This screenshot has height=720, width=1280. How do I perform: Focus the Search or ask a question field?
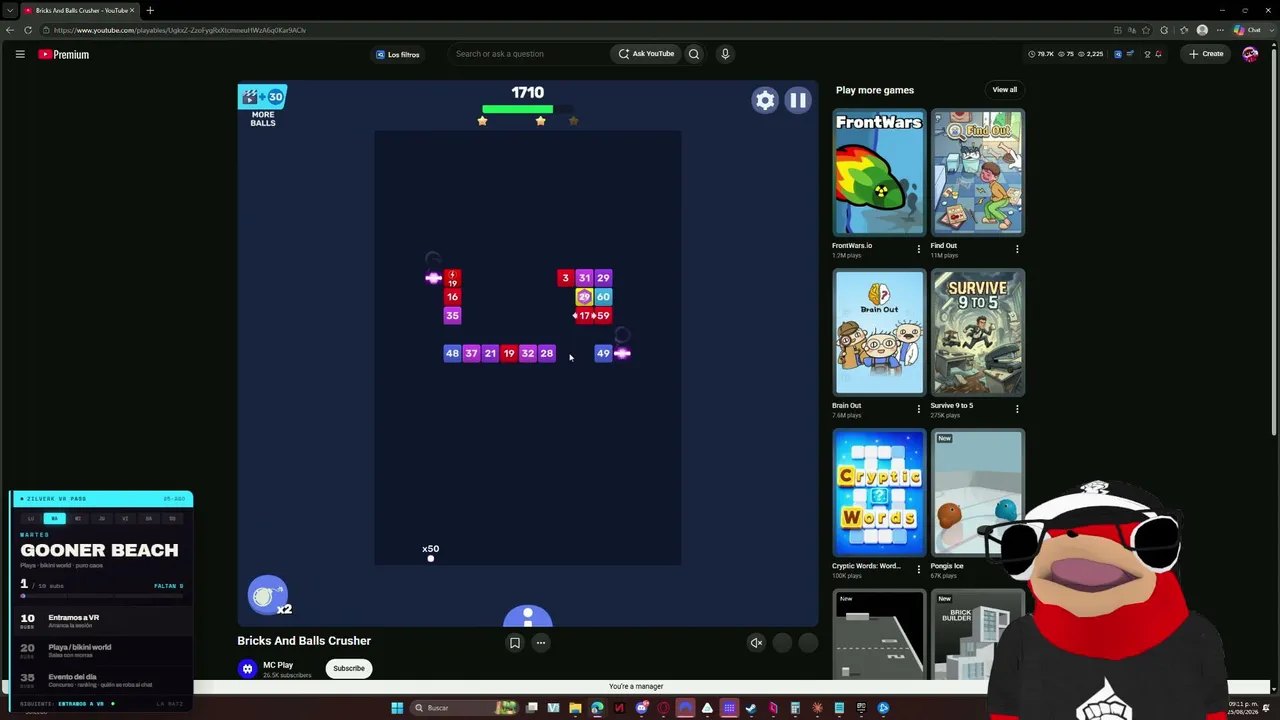(x=528, y=54)
